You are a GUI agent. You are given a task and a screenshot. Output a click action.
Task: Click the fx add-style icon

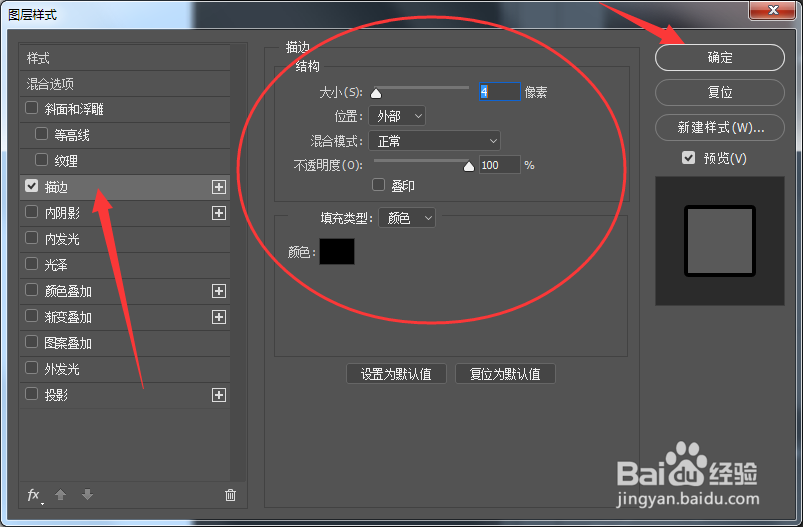click(34, 495)
